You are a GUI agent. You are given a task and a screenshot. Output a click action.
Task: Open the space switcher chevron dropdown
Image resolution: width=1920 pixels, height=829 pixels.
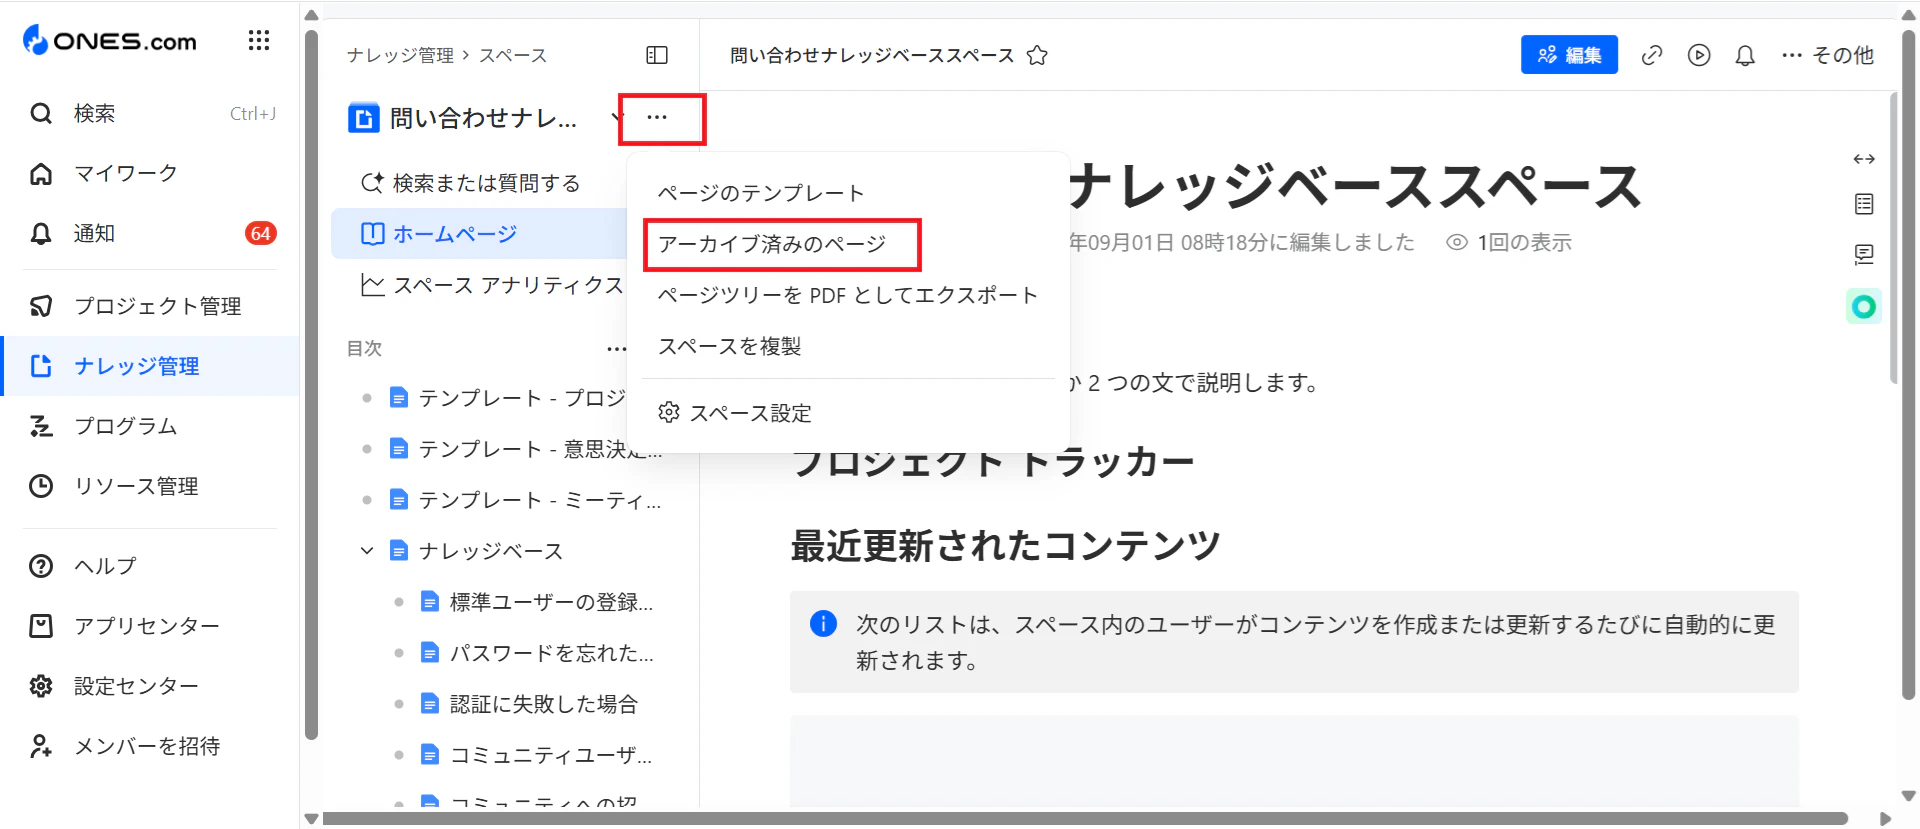click(616, 118)
